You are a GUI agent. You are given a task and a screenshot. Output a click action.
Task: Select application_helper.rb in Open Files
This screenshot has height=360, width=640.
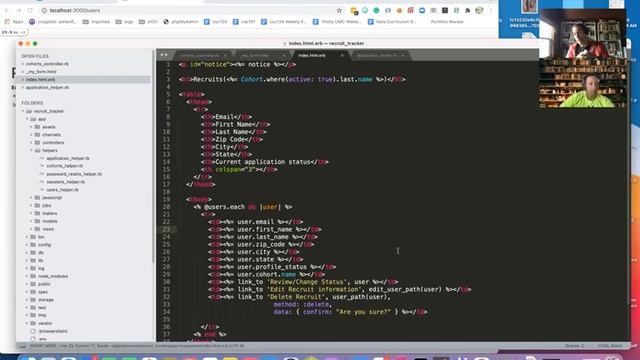coord(47,87)
